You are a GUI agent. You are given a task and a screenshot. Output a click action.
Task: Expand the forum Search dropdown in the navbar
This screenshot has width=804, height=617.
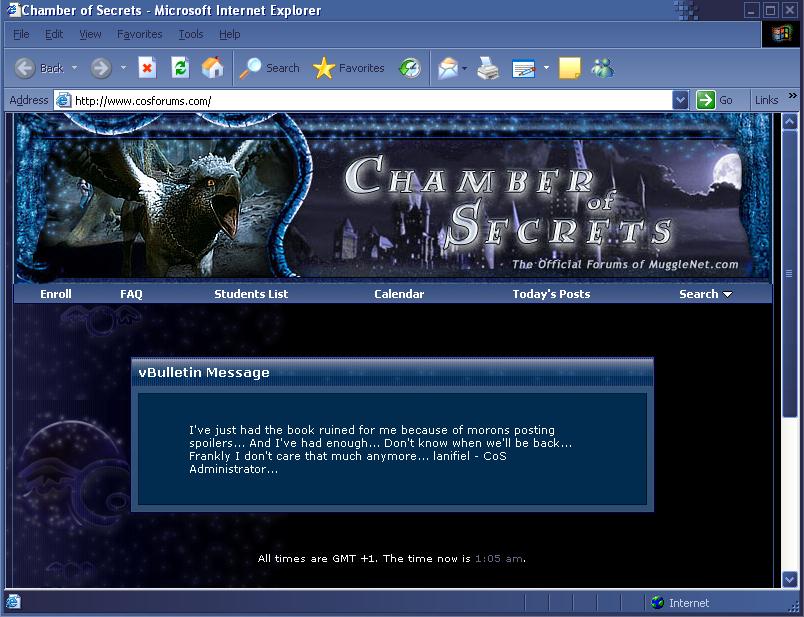click(x=706, y=294)
